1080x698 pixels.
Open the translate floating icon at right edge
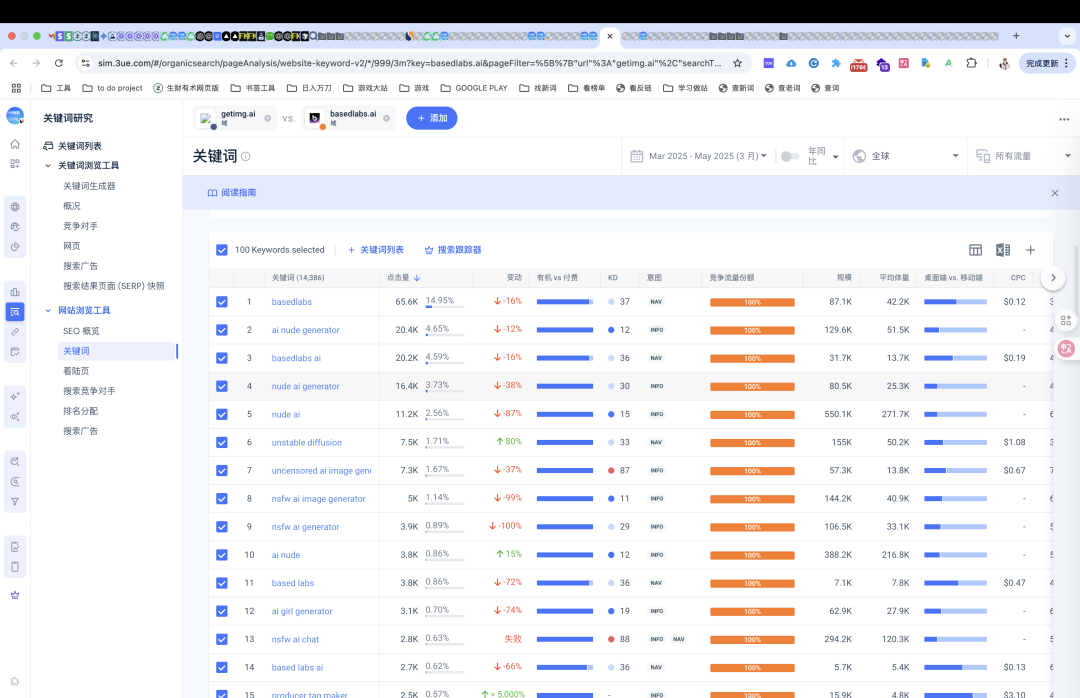coord(1066,349)
